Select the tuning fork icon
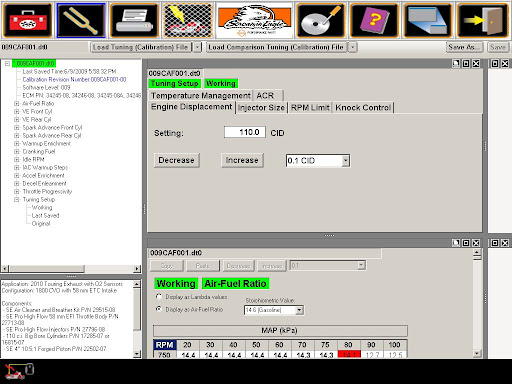 [x=81, y=21]
